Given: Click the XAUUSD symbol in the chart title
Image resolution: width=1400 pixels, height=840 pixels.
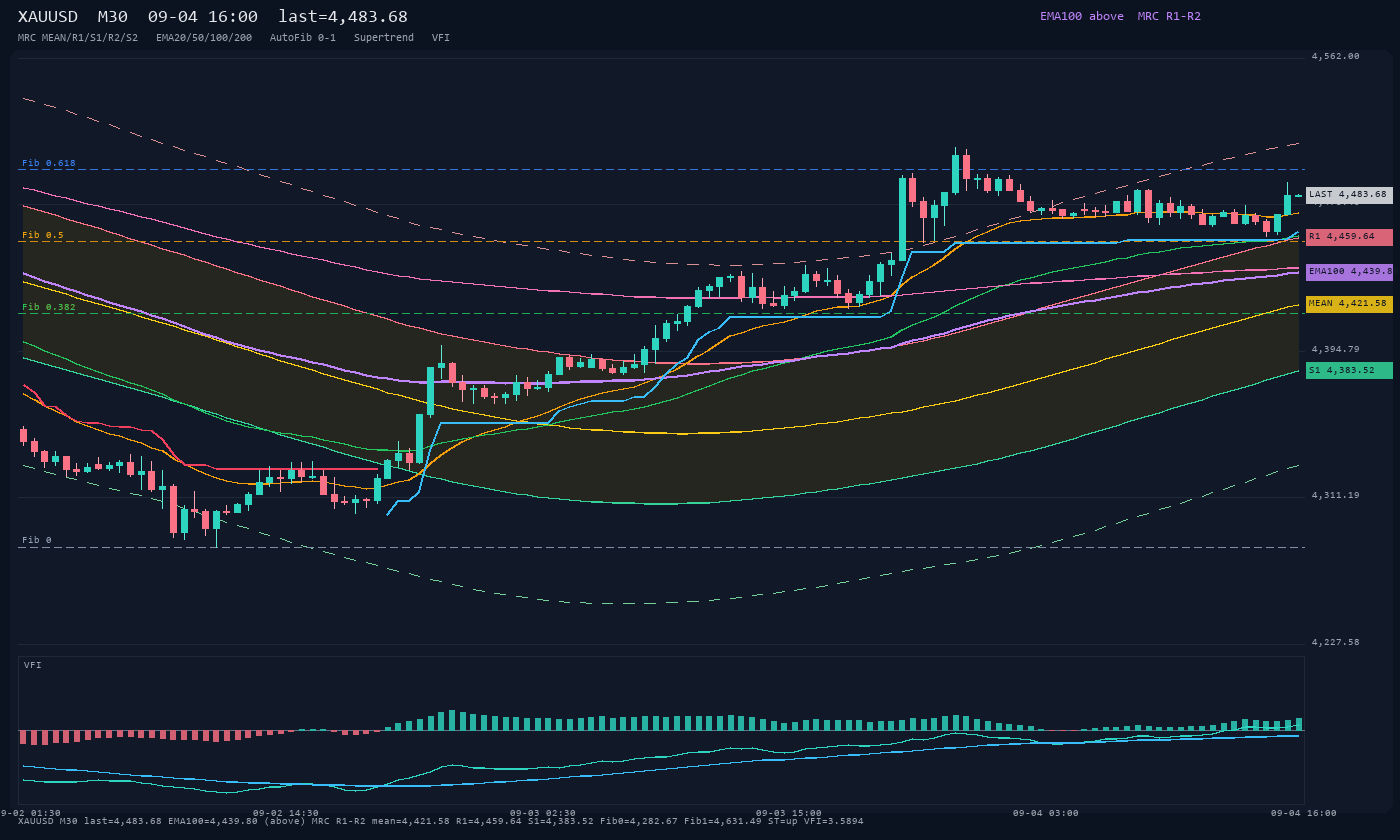Looking at the screenshot, I should click(x=48, y=17).
